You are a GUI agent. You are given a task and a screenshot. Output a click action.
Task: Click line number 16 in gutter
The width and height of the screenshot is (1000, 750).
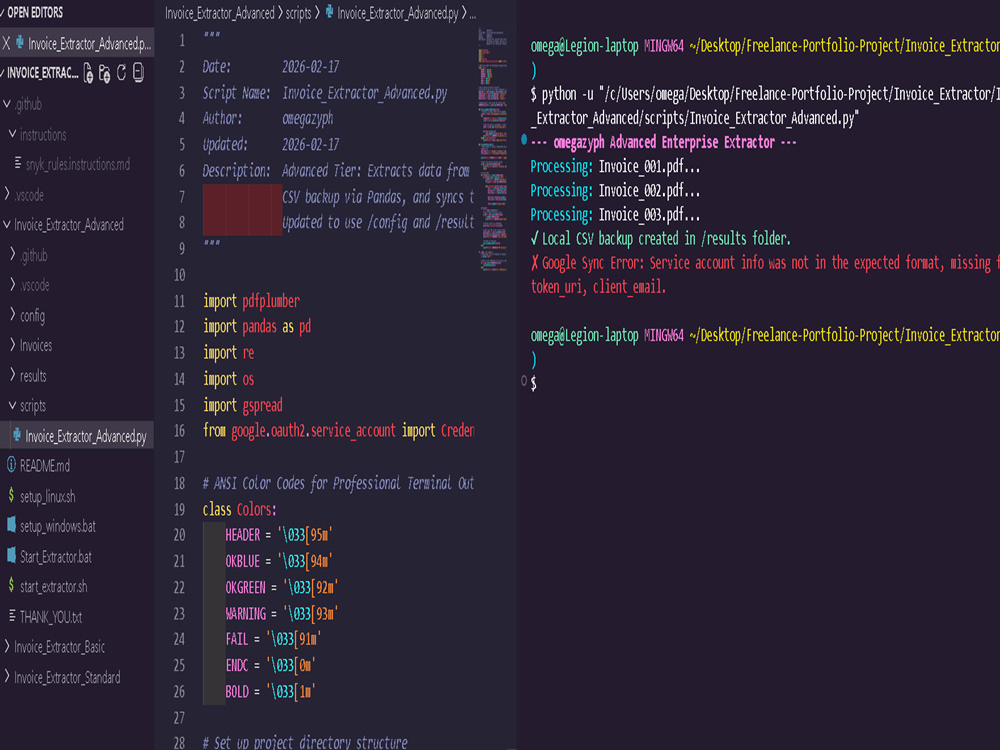(x=180, y=431)
